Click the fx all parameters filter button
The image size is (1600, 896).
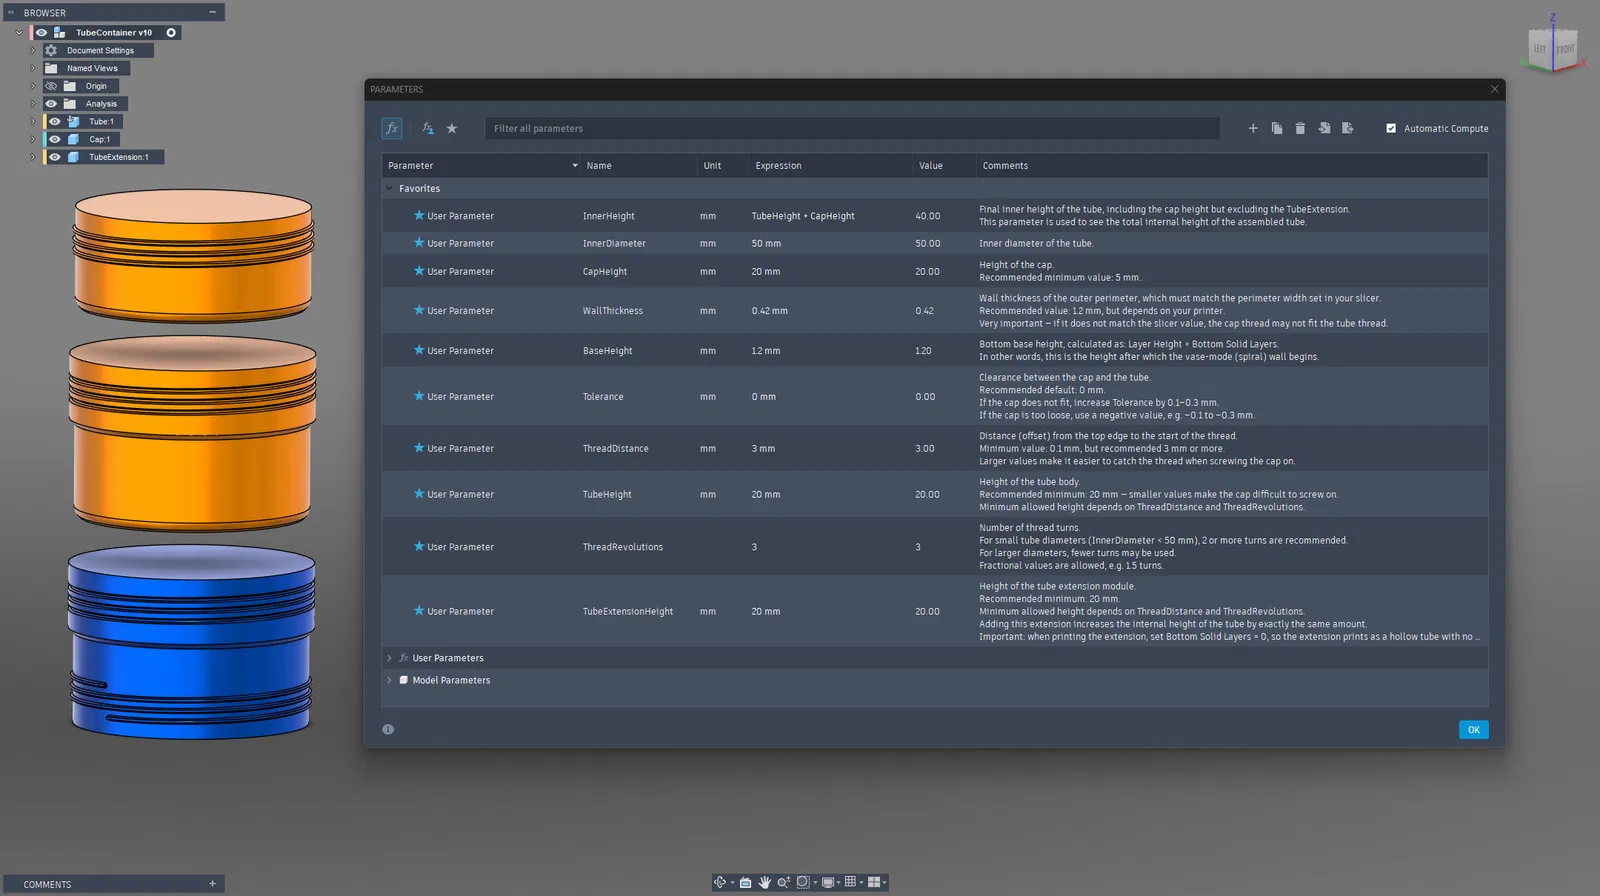point(392,128)
